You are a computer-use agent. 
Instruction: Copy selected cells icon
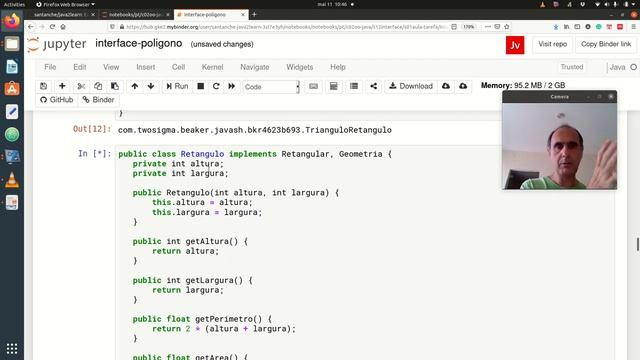[x=98, y=86]
